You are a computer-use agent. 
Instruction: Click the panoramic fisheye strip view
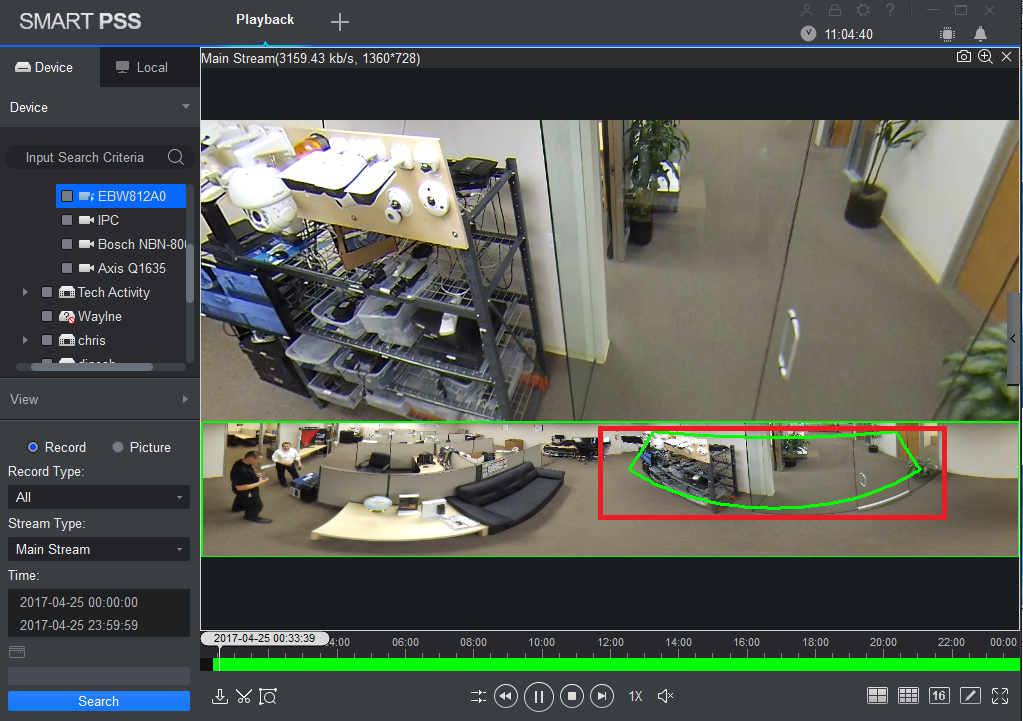coord(609,489)
